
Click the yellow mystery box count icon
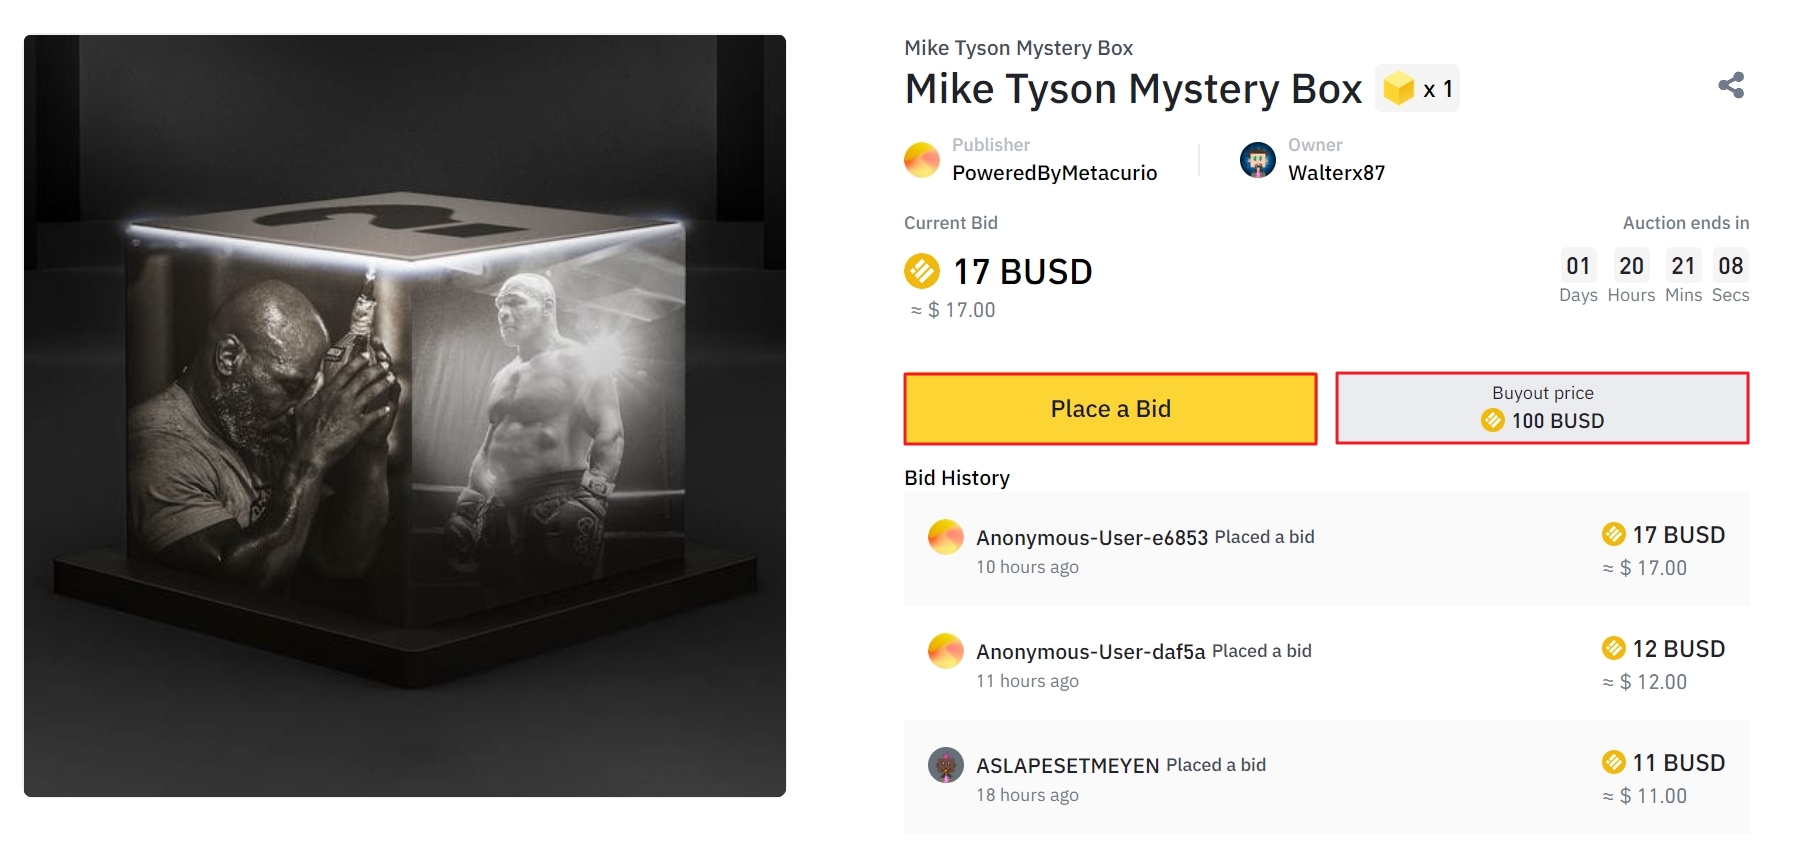point(1398,89)
